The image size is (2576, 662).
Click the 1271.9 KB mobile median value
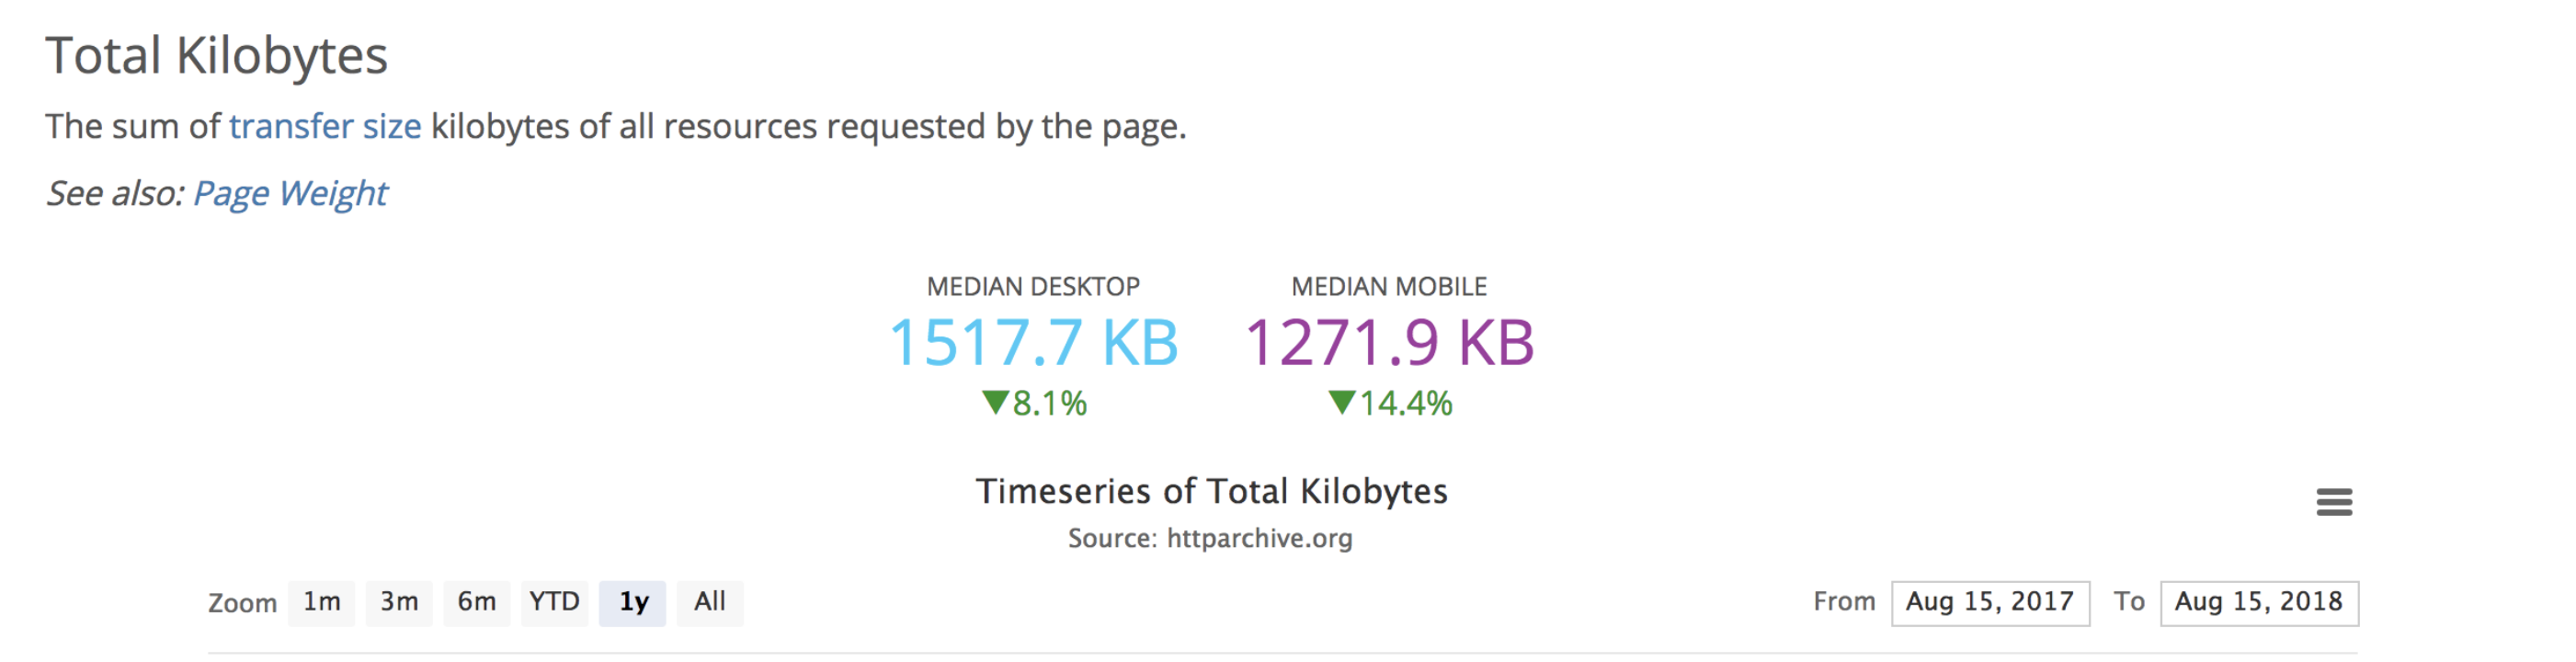(x=1389, y=342)
